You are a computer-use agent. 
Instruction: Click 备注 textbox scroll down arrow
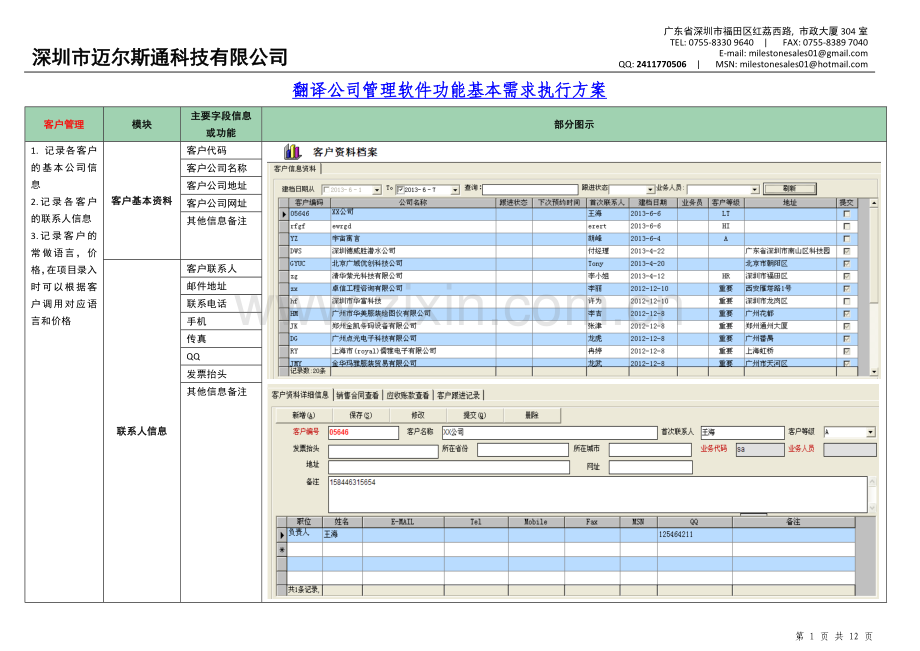tap(872, 507)
